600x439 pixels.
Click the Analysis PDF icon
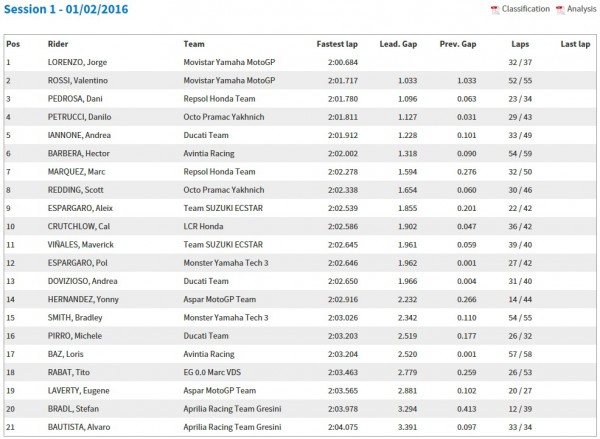[560, 10]
